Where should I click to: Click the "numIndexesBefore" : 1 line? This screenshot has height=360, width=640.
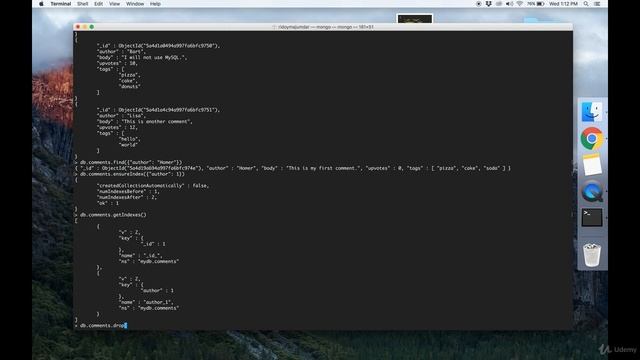click(x=128, y=191)
